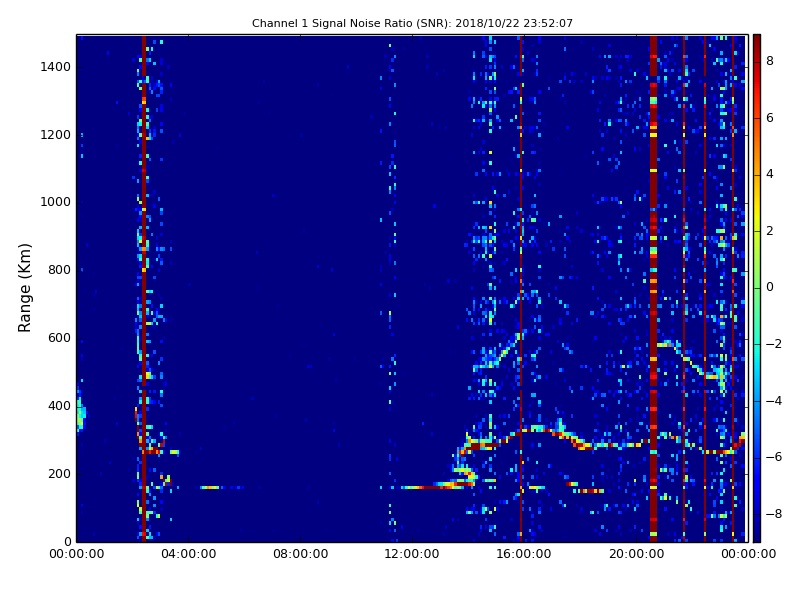Click the y-axis tick label '1400'
800x600 pixels.
56,67
